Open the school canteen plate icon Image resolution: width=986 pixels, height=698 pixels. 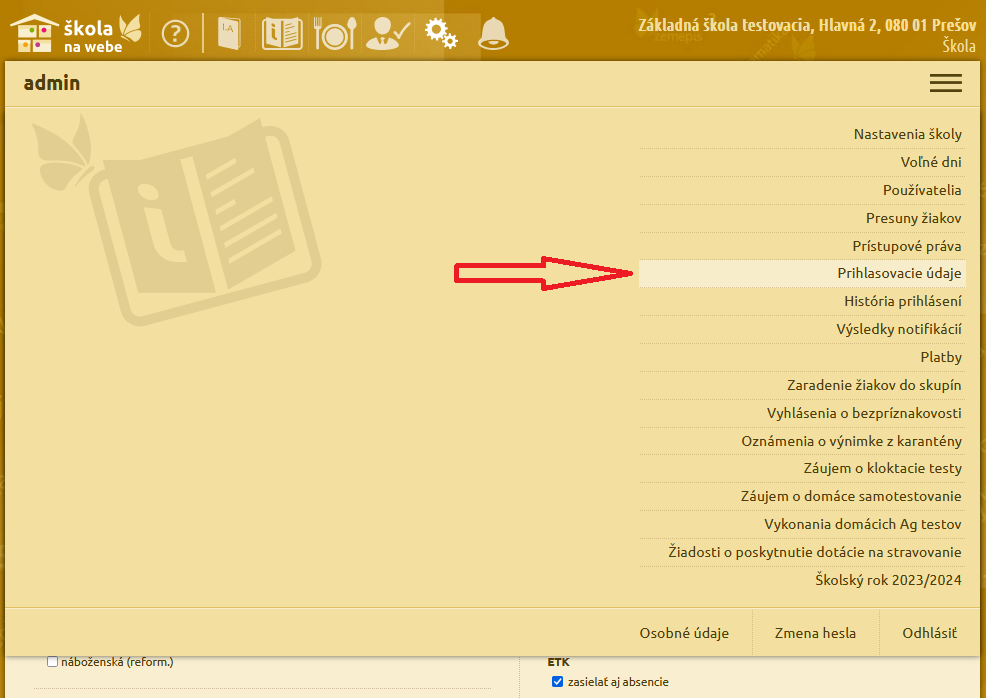coord(335,33)
